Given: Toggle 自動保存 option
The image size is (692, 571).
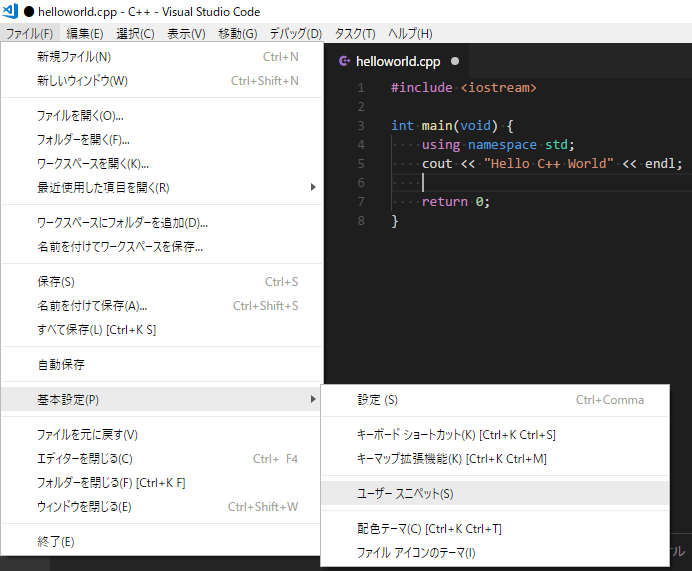Looking at the screenshot, I should tap(162, 364).
